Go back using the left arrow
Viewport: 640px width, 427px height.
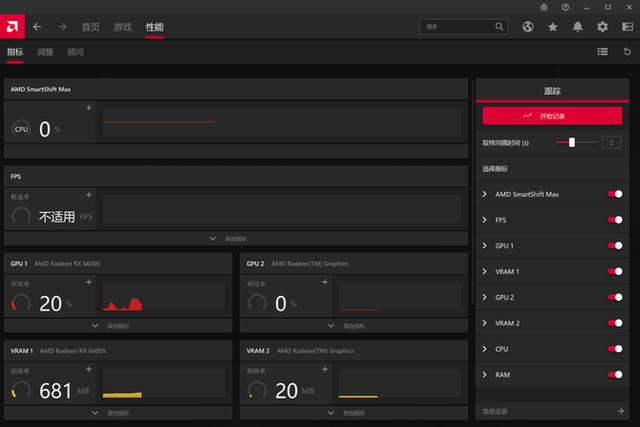tap(37, 26)
